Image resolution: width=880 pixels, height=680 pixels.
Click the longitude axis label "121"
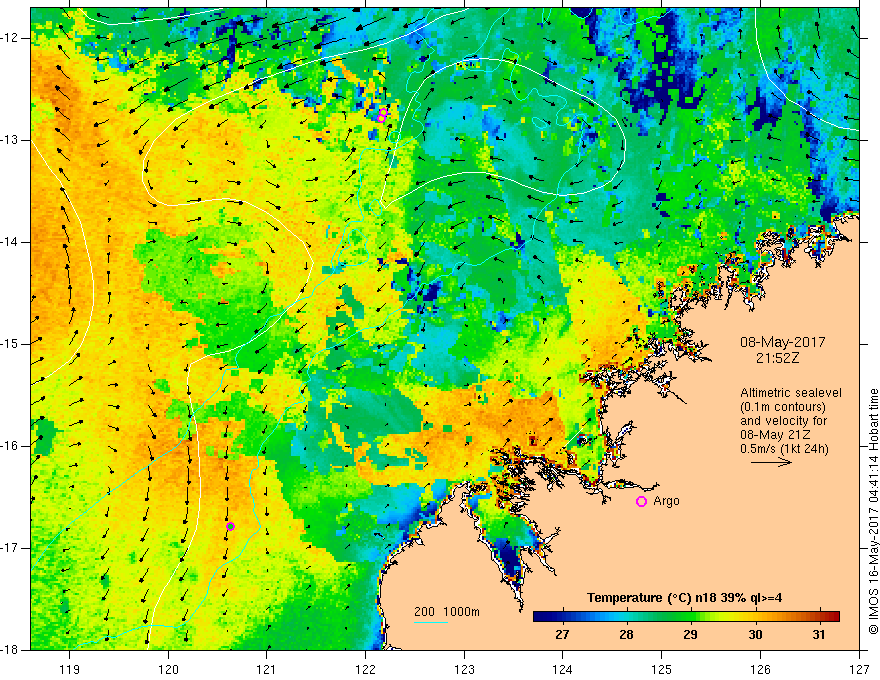tap(267, 669)
